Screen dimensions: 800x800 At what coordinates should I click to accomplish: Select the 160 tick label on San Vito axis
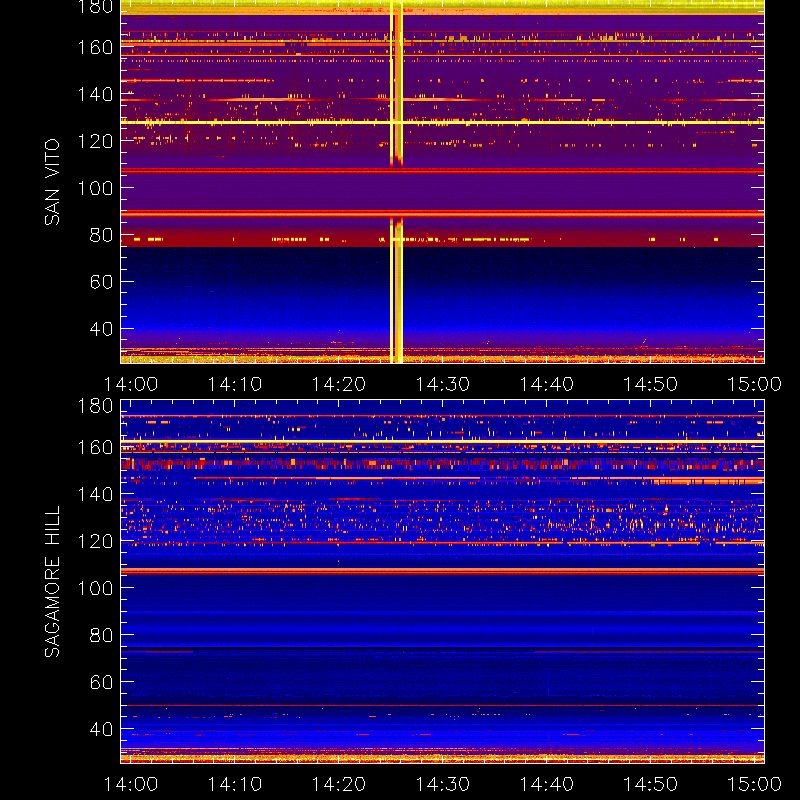95,47
